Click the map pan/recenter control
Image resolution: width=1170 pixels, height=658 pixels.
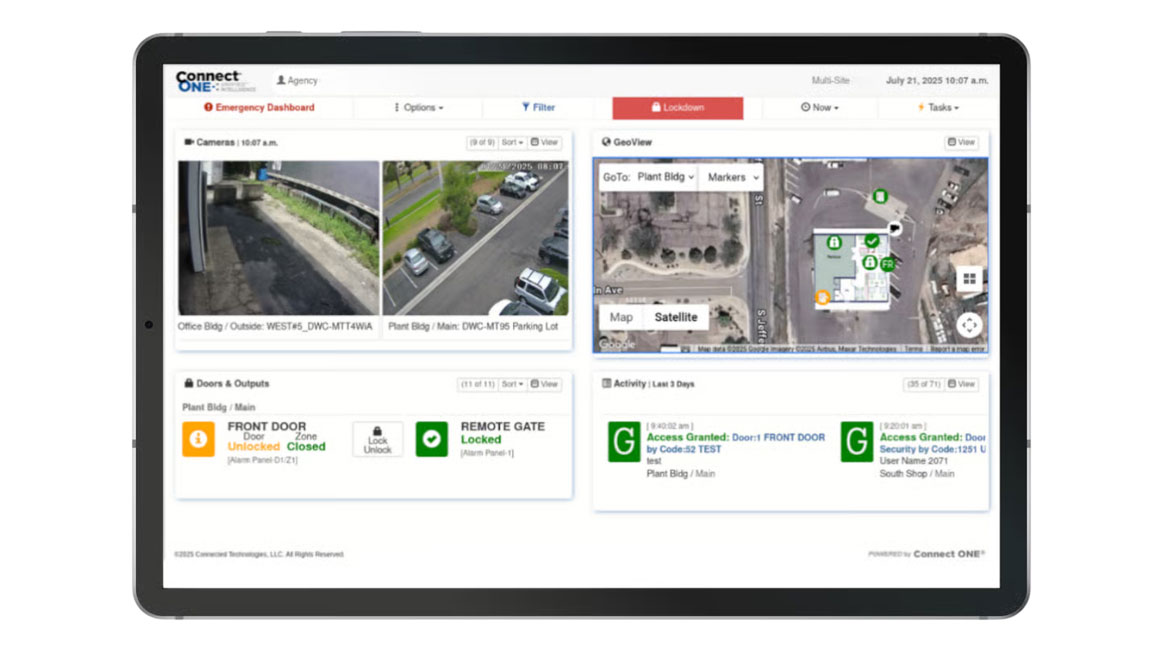tap(969, 325)
